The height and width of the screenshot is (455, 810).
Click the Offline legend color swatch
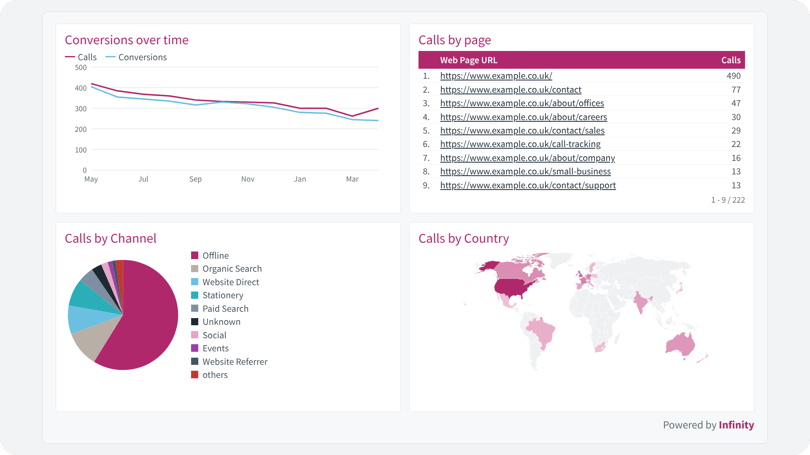195,255
